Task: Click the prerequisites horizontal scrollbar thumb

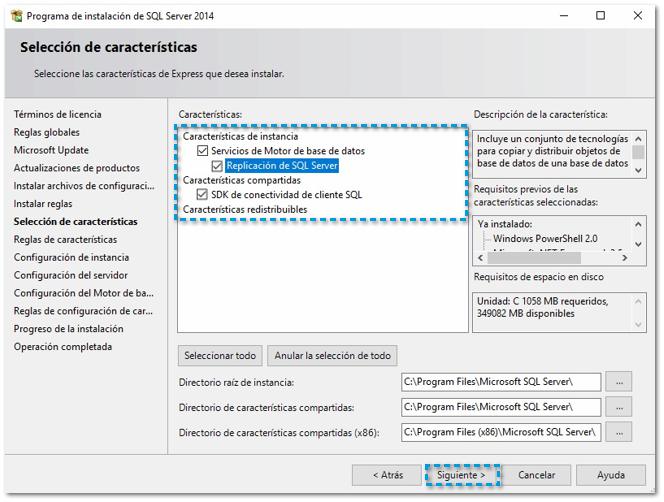Action: (x=534, y=258)
